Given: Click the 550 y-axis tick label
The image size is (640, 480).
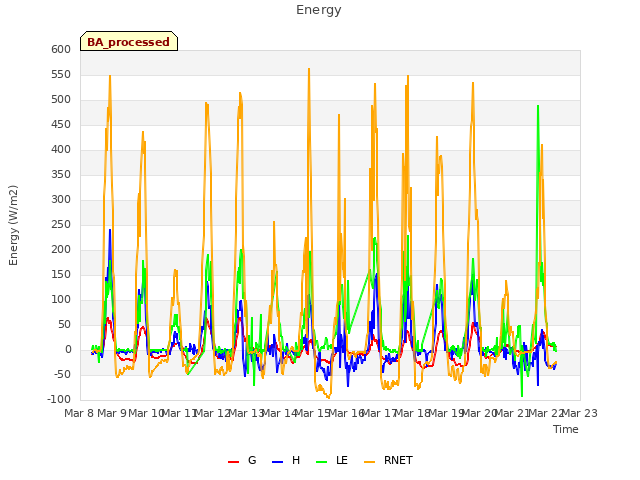Looking at the screenshot, I should pos(61,74).
